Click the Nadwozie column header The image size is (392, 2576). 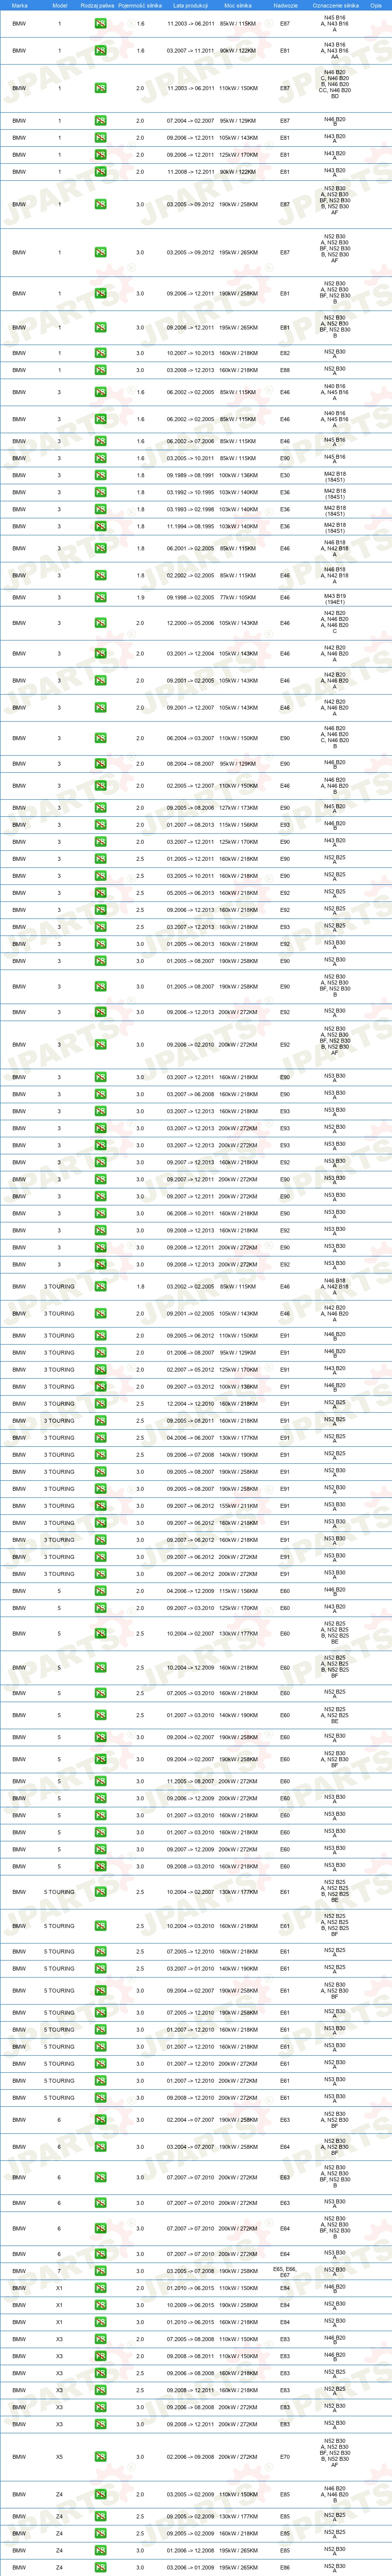pyautogui.click(x=285, y=5)
